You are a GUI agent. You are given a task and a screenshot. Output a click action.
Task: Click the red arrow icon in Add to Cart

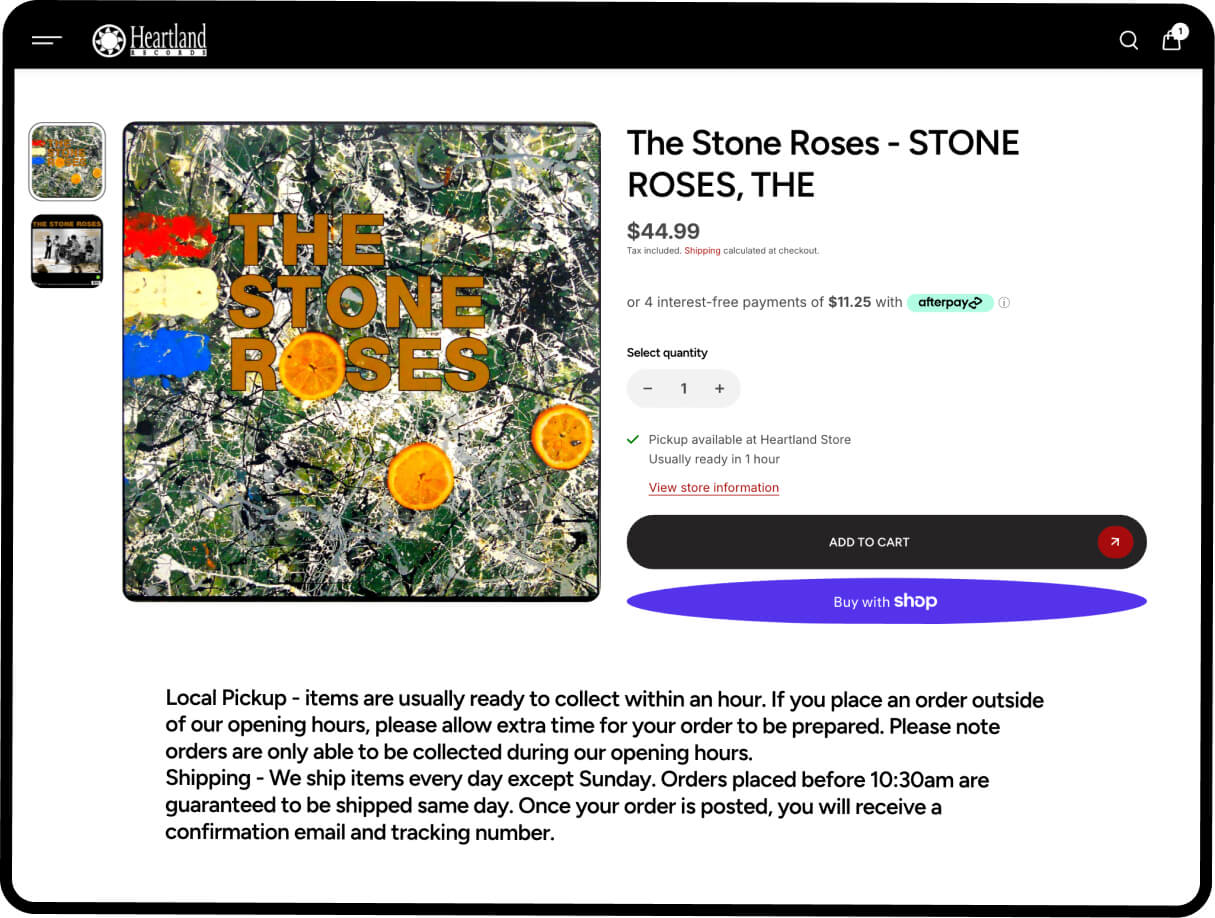point(1115,542)
